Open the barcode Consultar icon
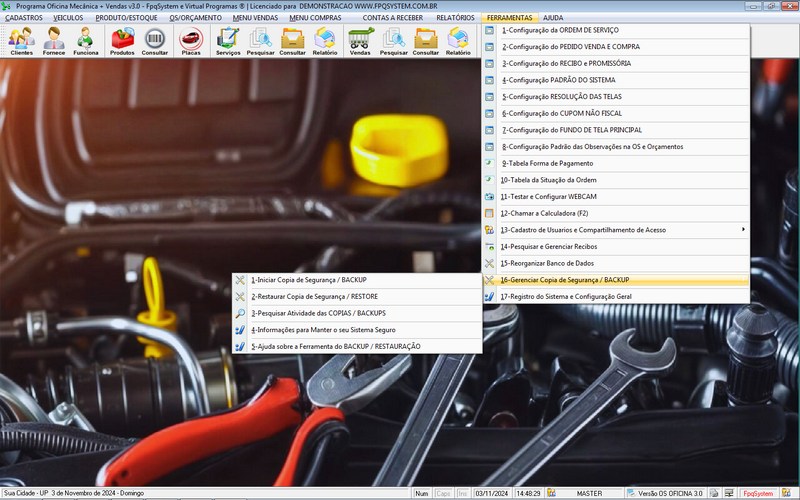The image size is (800, 500). click(x=155, y=41)
